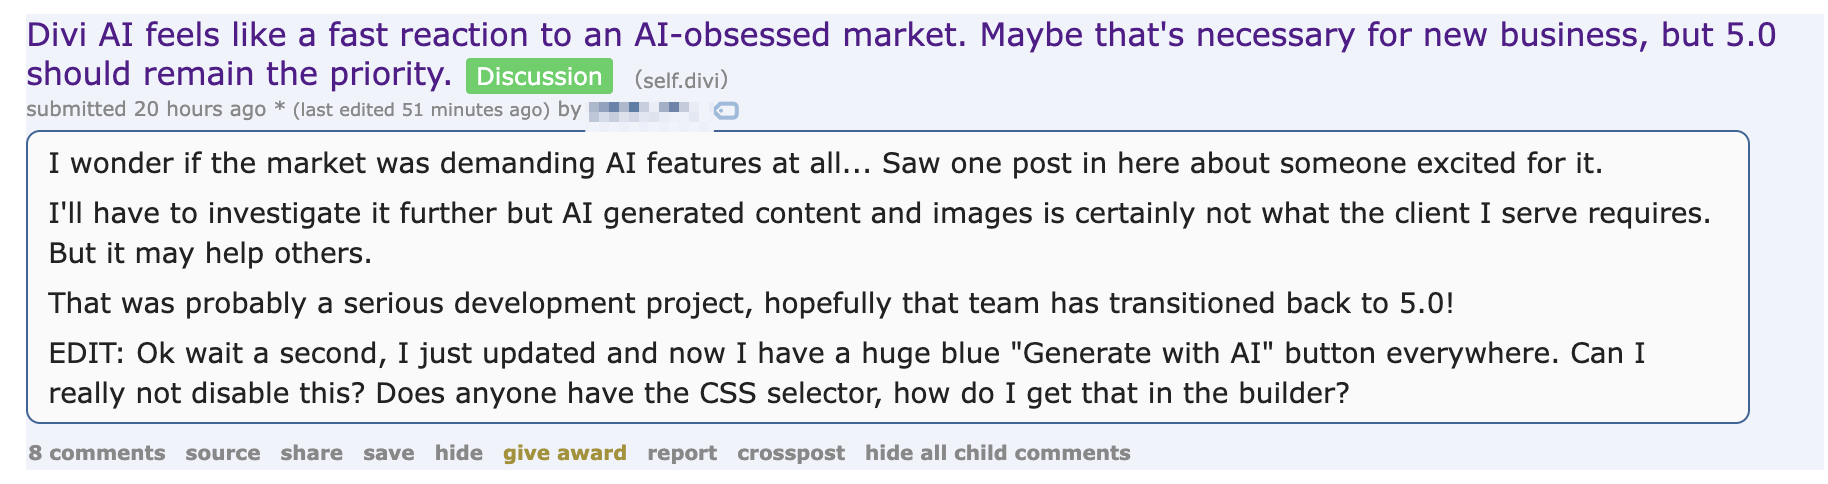Share this post
The height and width of the screenshot is (484, 1828).
tap(311, 453)
